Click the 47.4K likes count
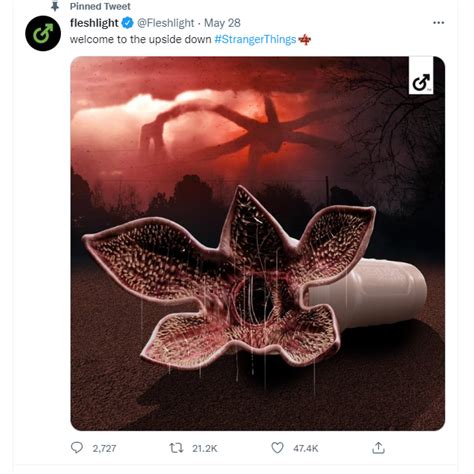 [x=306, y=448]
